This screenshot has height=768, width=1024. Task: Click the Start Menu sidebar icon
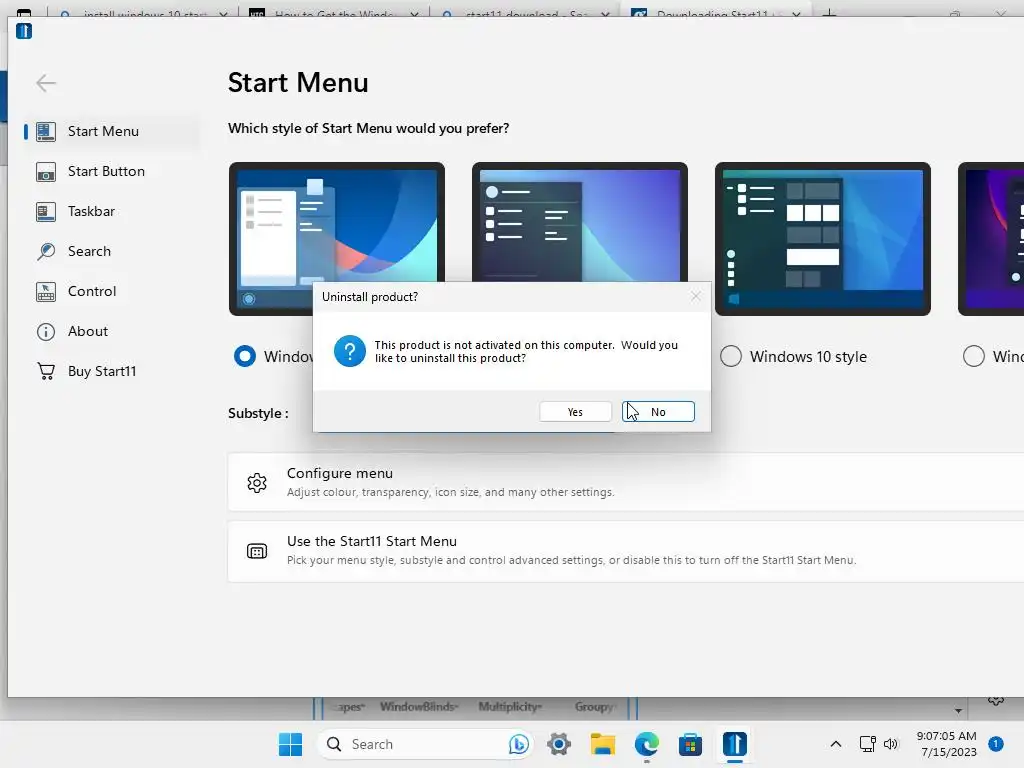pyautogui.click(x=46, y=131)
